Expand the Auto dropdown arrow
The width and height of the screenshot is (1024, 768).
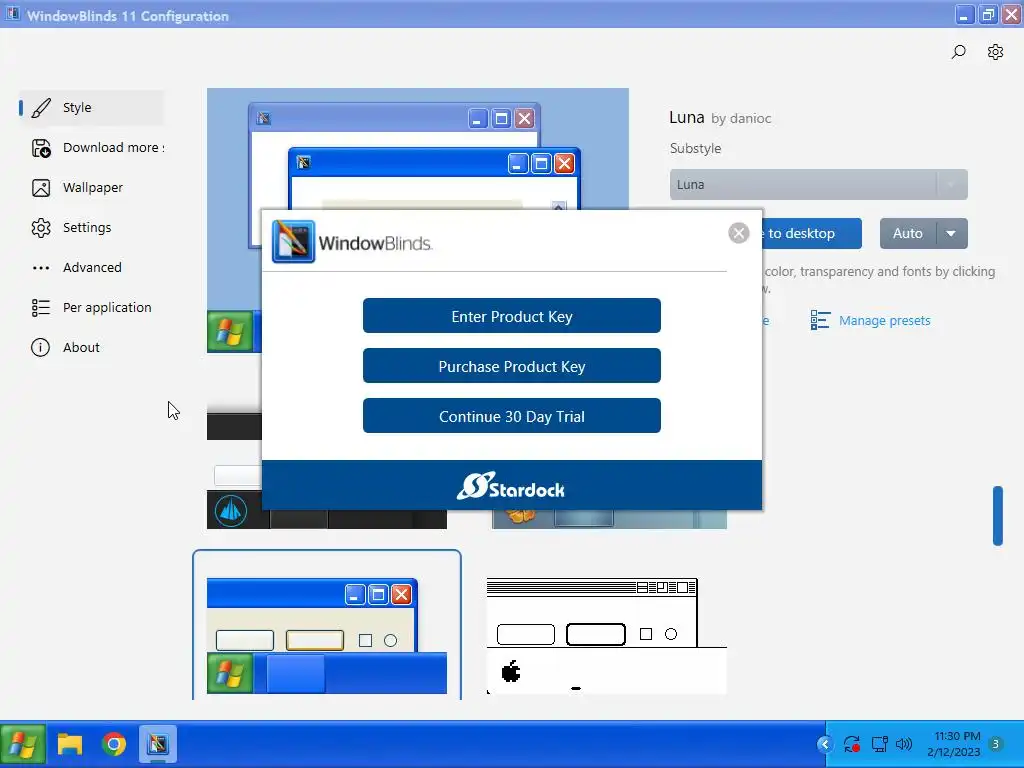pos(952,233)
